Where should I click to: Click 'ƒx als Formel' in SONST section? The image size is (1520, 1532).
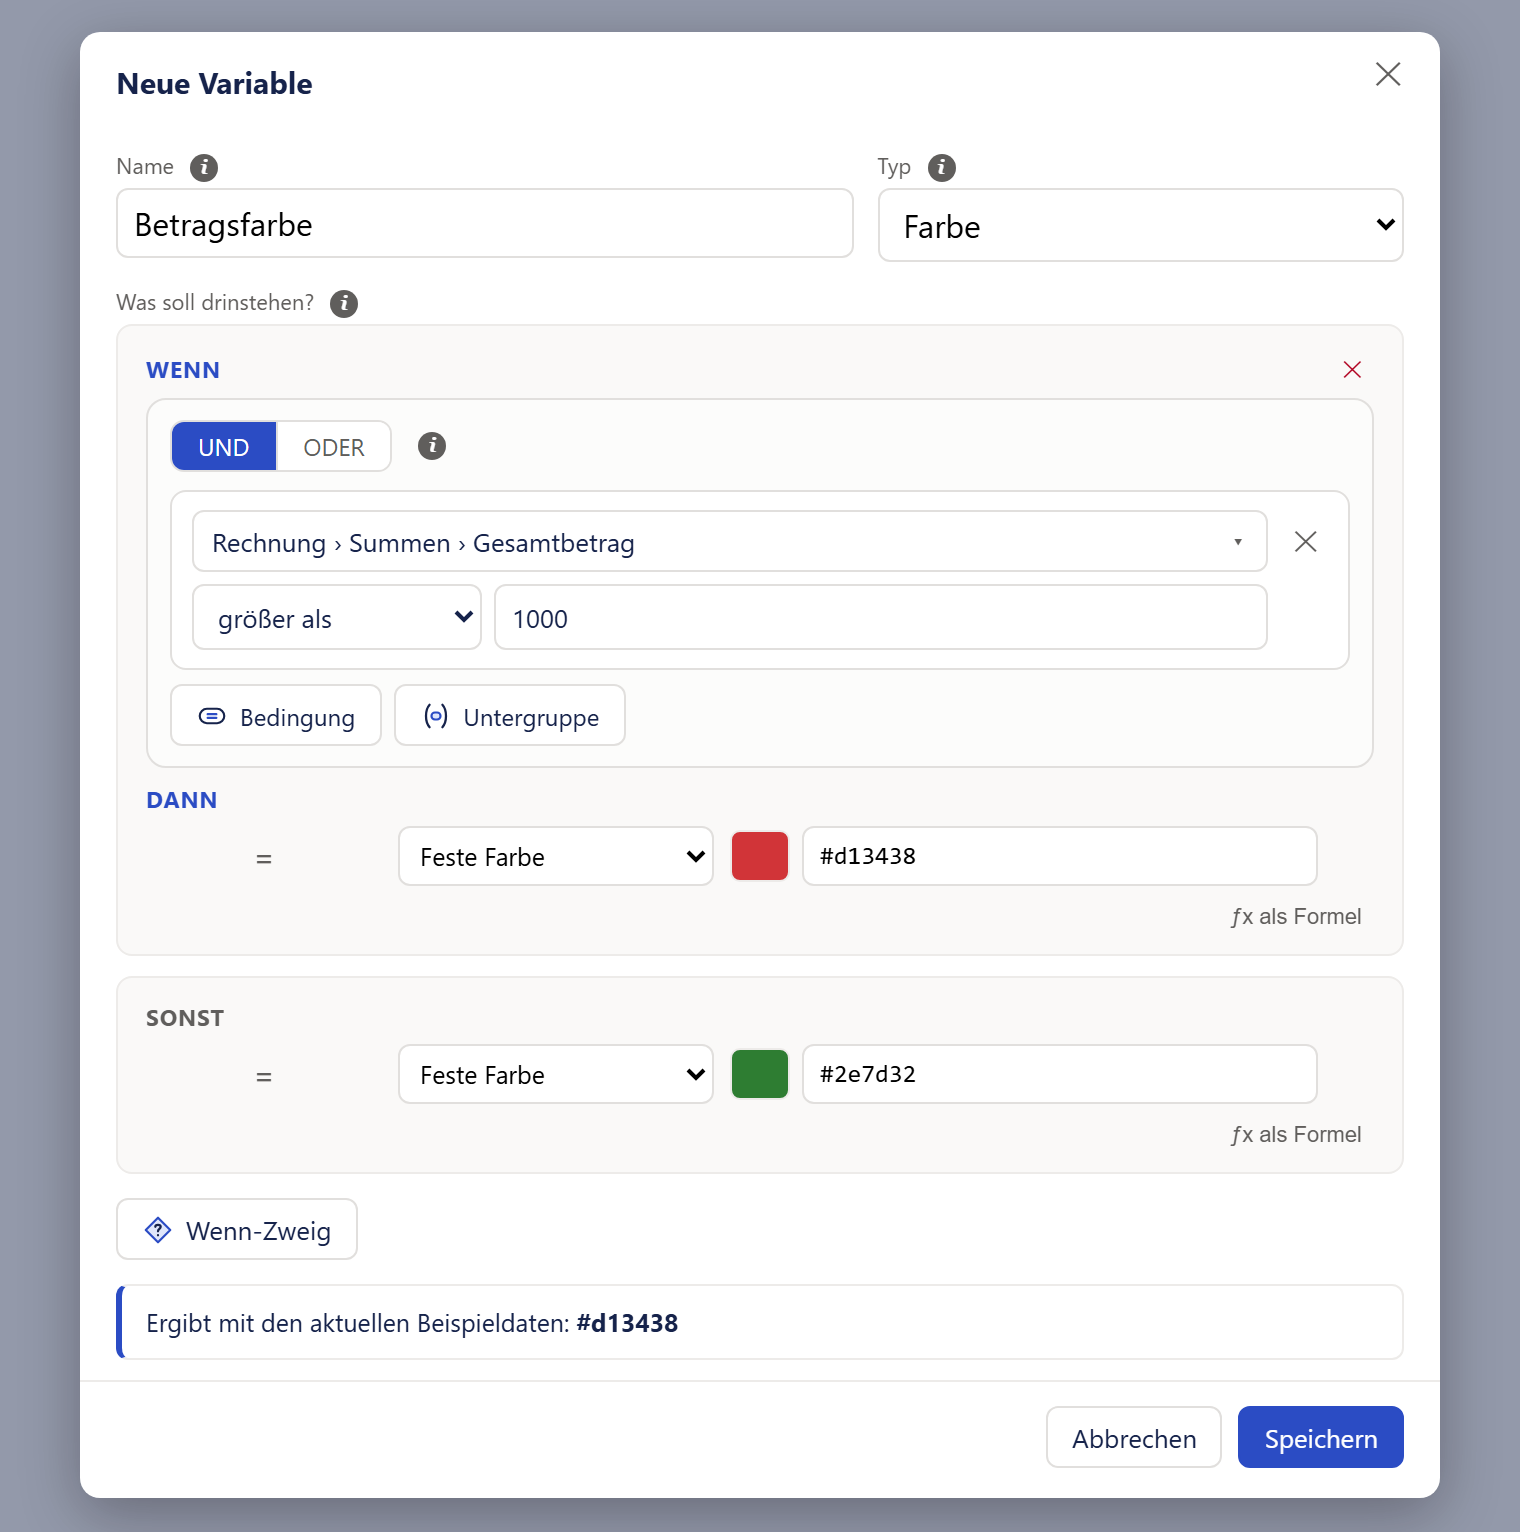click(x=1296, y=1135)
